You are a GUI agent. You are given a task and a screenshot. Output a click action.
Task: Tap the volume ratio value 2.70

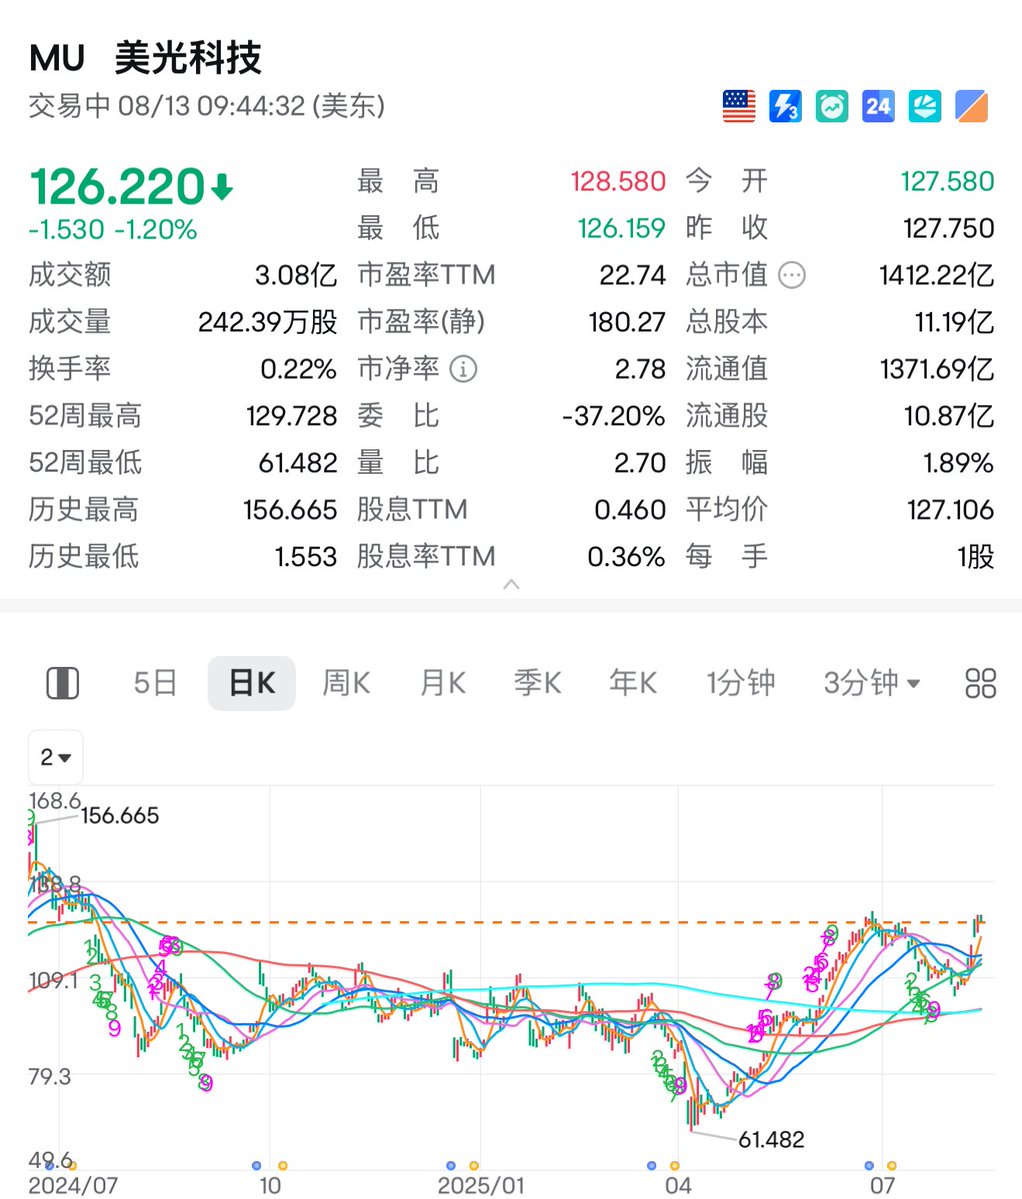pos(640,463)
